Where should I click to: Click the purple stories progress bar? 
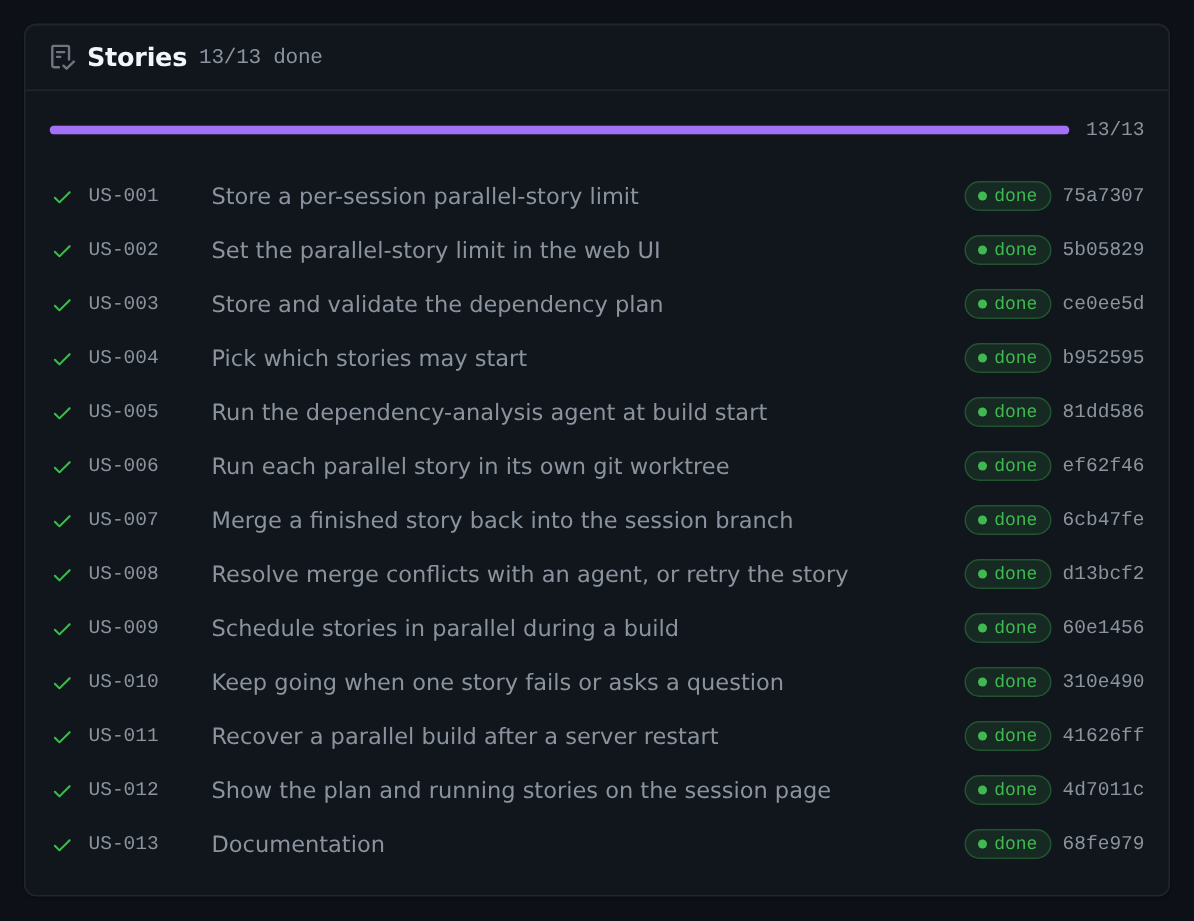tap(559, 130)
